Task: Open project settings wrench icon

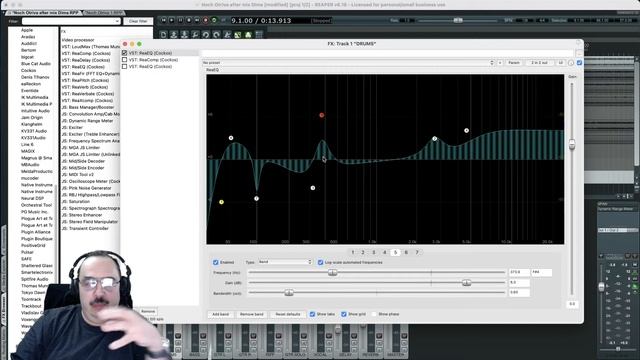Action: (x=195, y=35)
